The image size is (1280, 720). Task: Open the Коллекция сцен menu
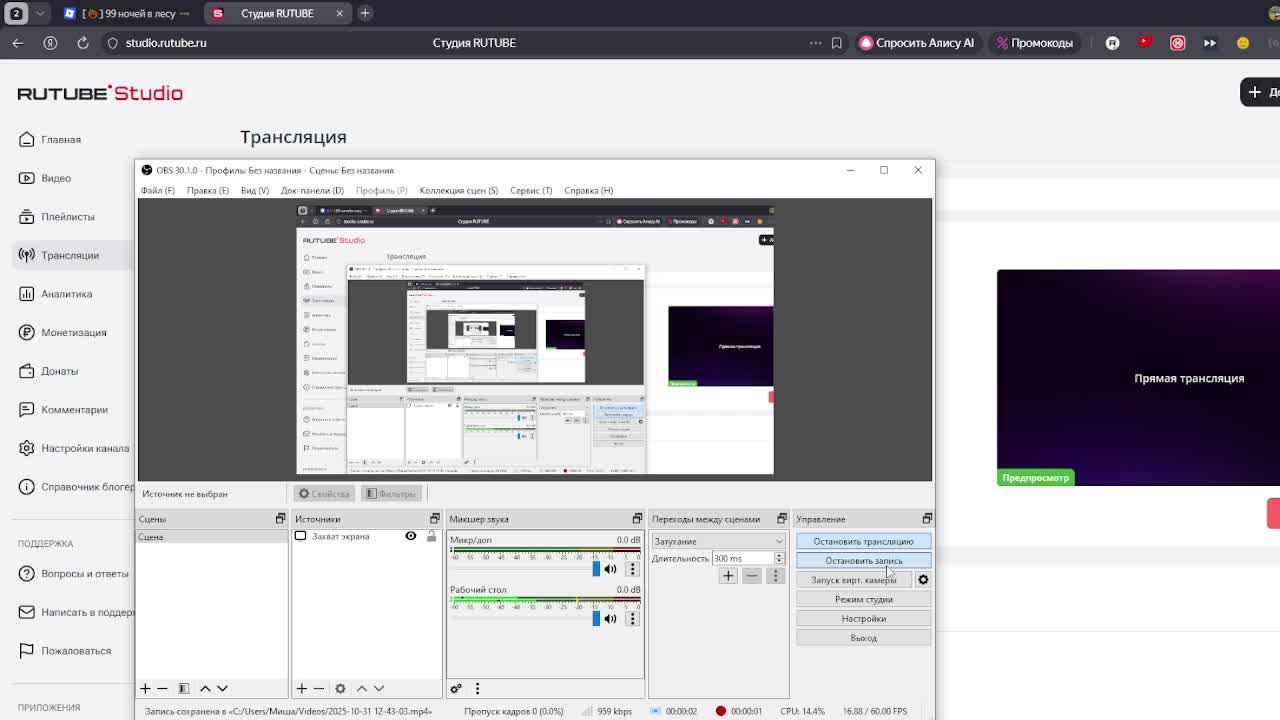tap(459, 190)
